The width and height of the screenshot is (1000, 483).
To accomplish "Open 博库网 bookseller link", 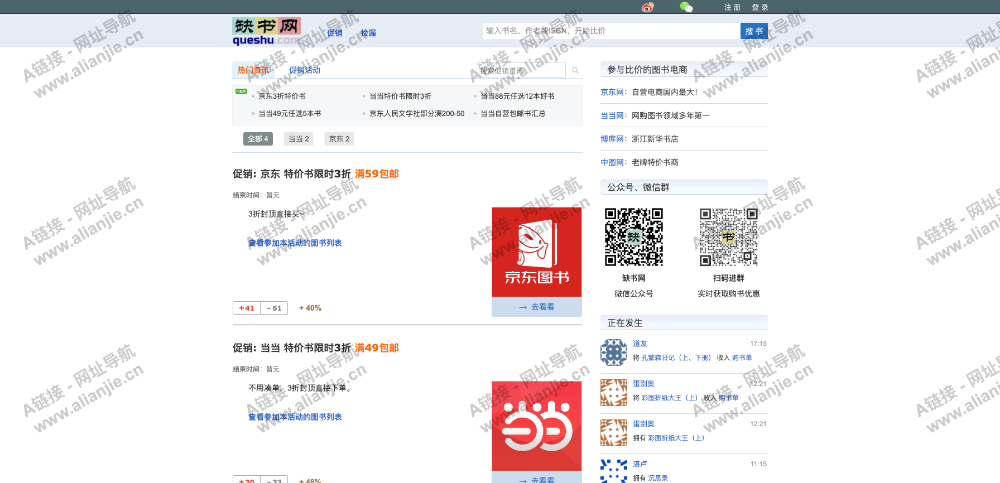I will 612,139.
